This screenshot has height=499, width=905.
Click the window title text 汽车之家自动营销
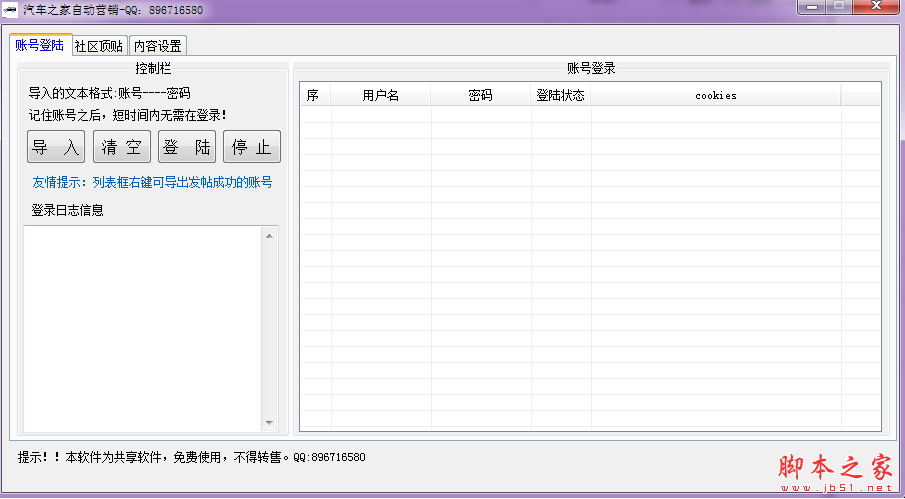(113, 10)
